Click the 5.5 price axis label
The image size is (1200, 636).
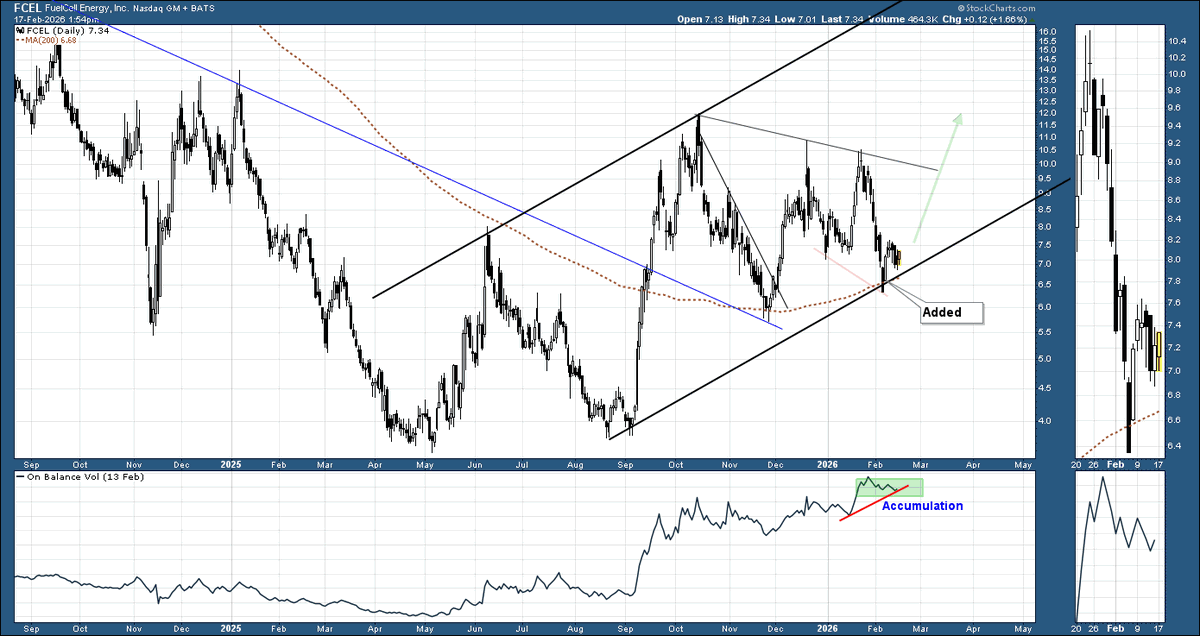click(x=1044, y=331)
